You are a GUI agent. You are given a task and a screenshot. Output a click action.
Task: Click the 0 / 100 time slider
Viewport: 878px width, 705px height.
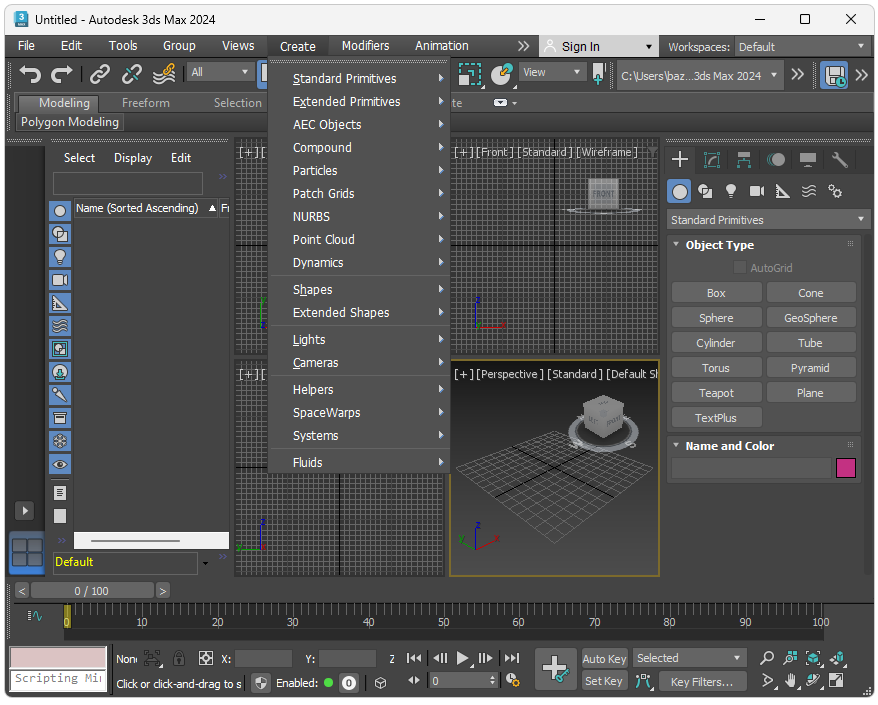click(92, 591)
